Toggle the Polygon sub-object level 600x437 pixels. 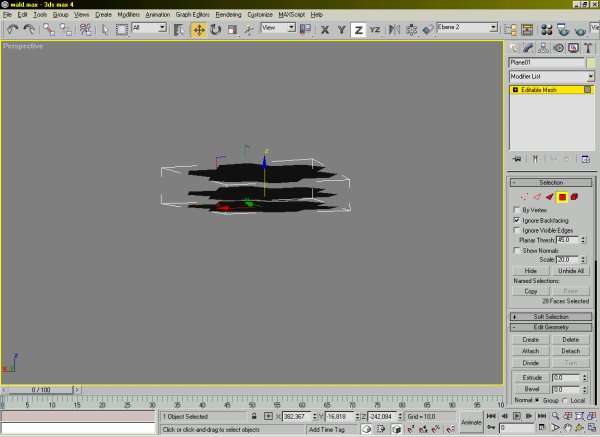(x=562, y=197)
